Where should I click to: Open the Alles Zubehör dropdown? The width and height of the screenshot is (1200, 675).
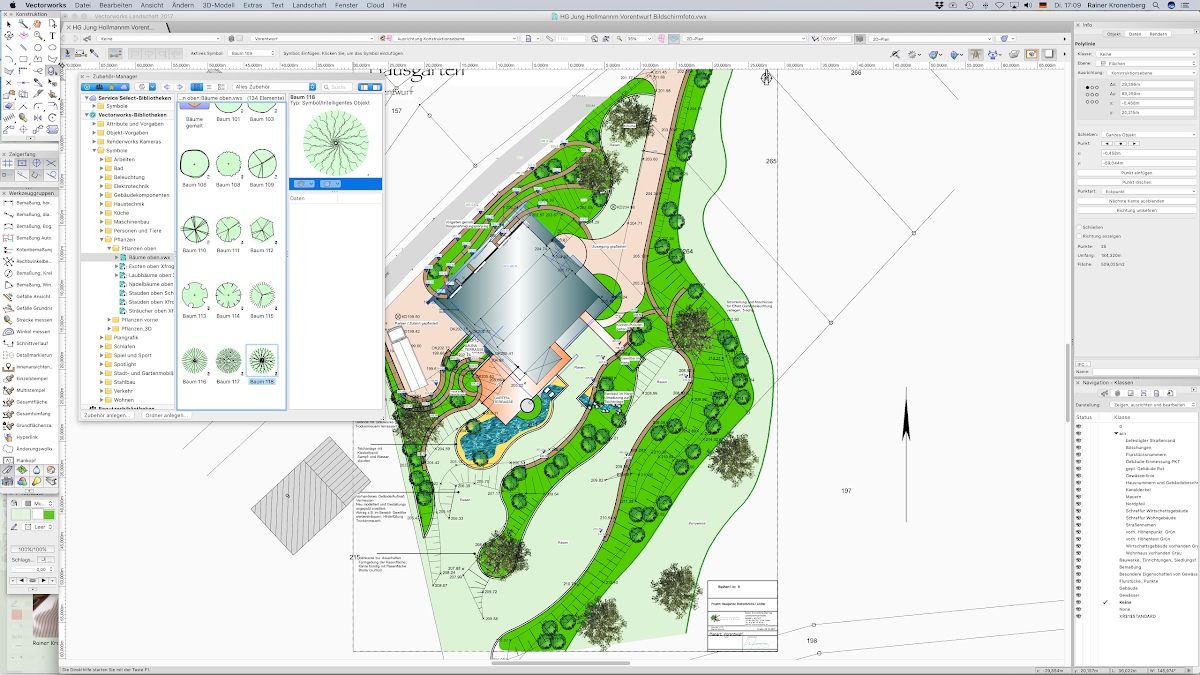[x=274, y=87]
